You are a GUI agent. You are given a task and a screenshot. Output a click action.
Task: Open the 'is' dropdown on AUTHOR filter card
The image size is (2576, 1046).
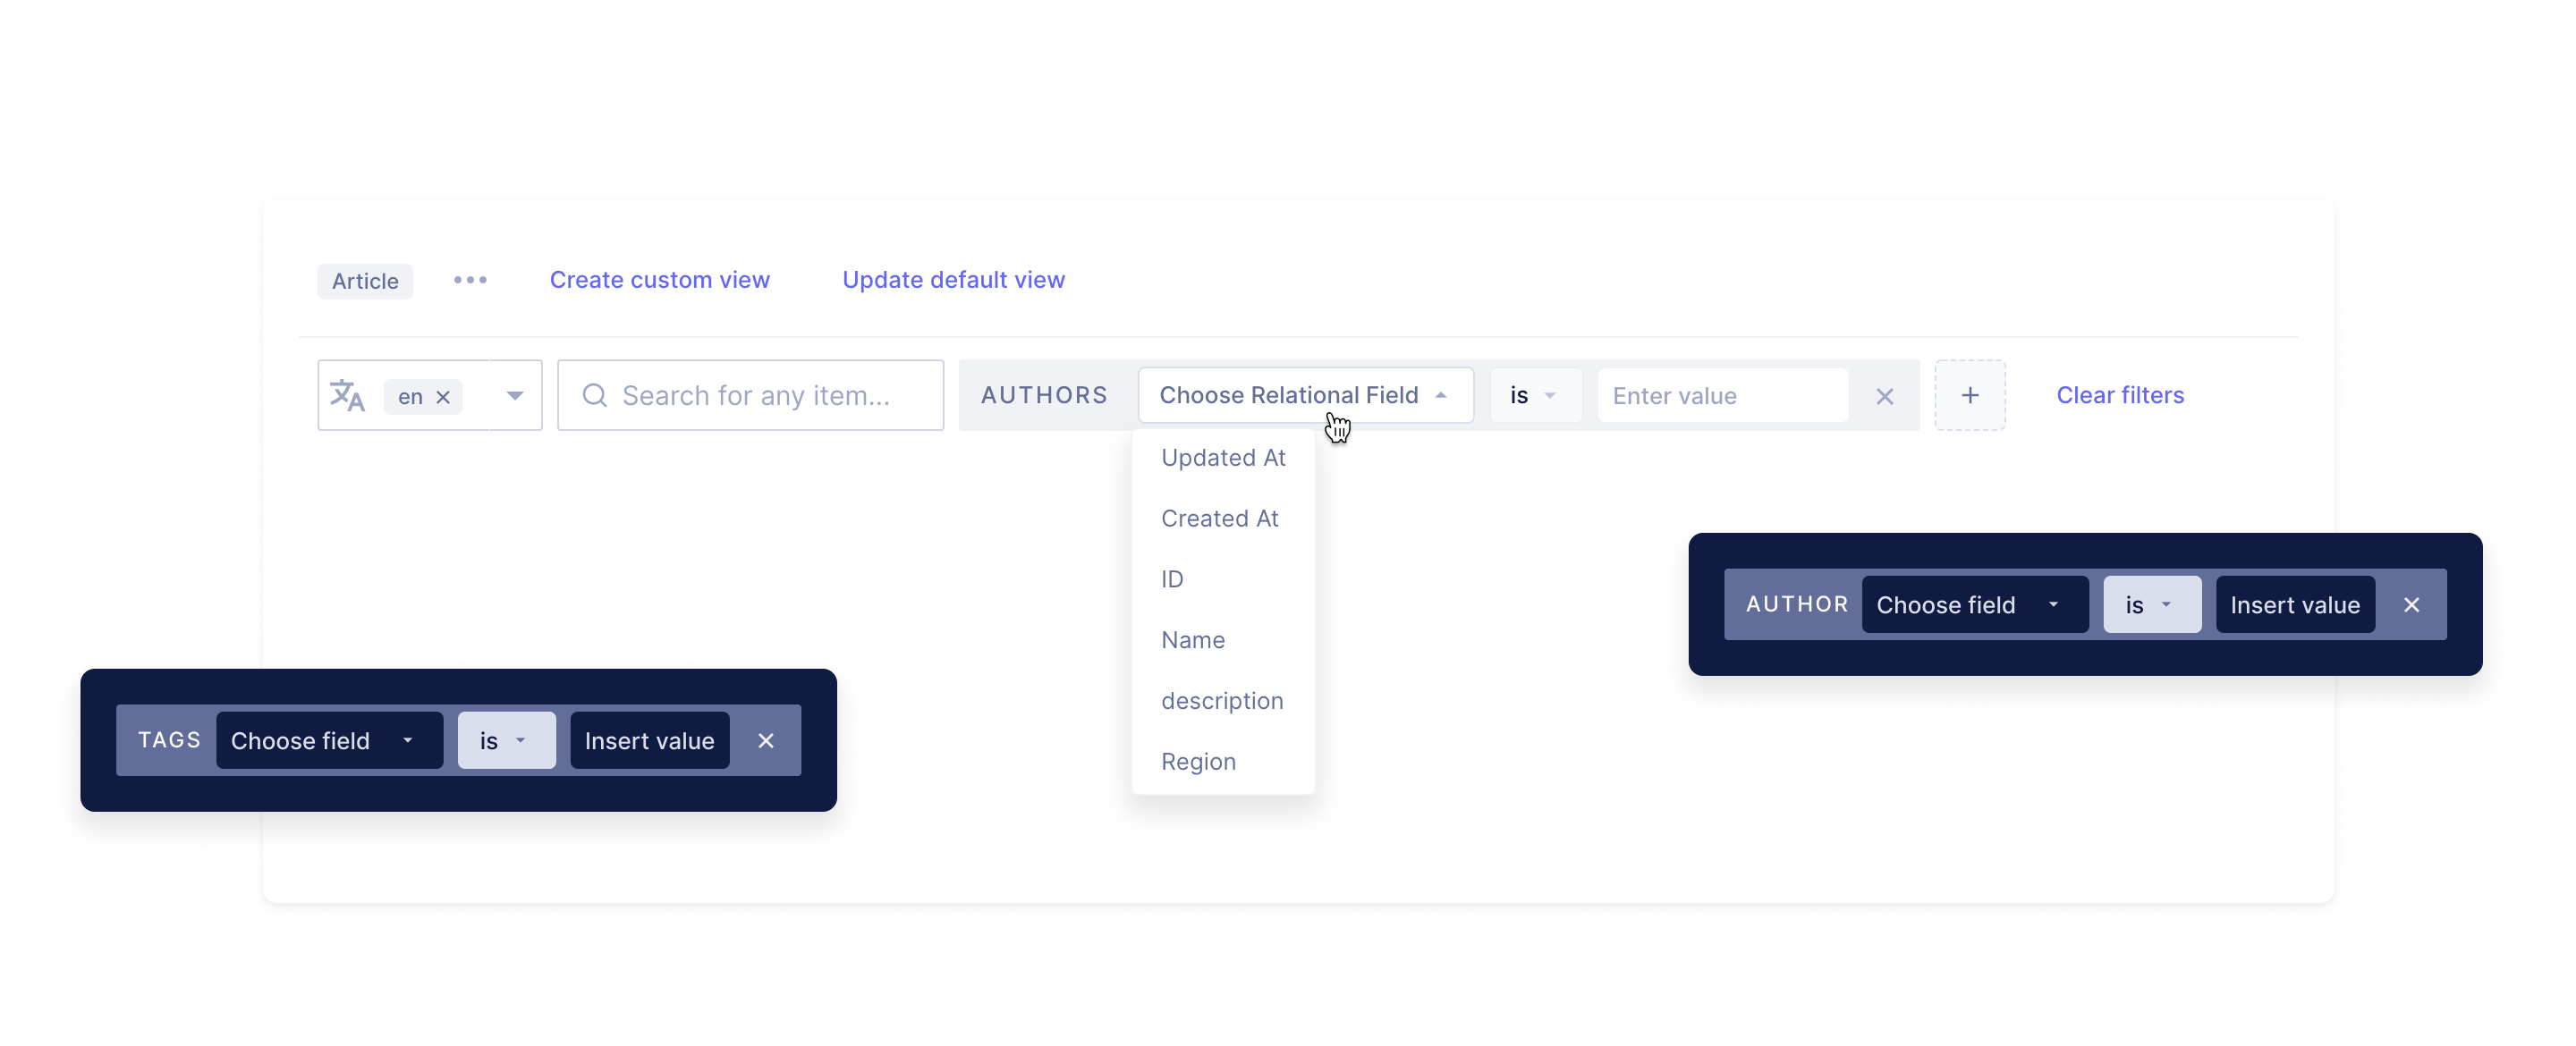[2148, 604]
